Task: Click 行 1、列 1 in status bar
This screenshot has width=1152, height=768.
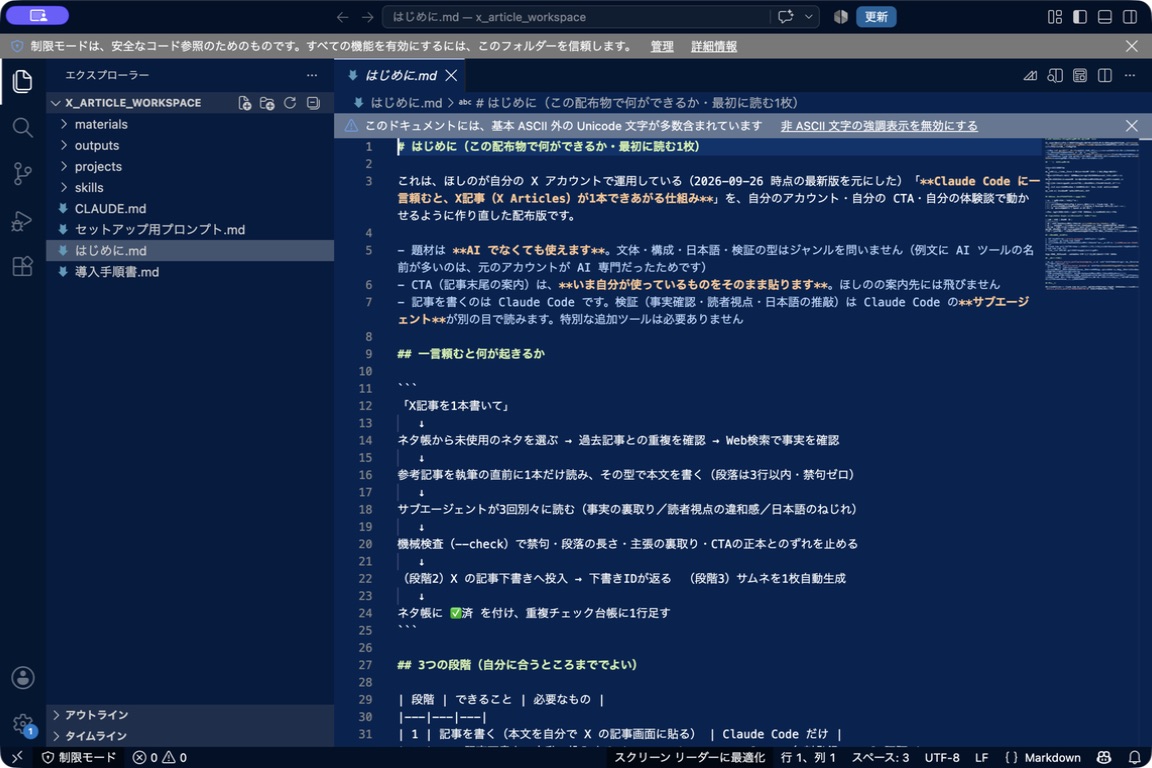Action: point(807,758)
